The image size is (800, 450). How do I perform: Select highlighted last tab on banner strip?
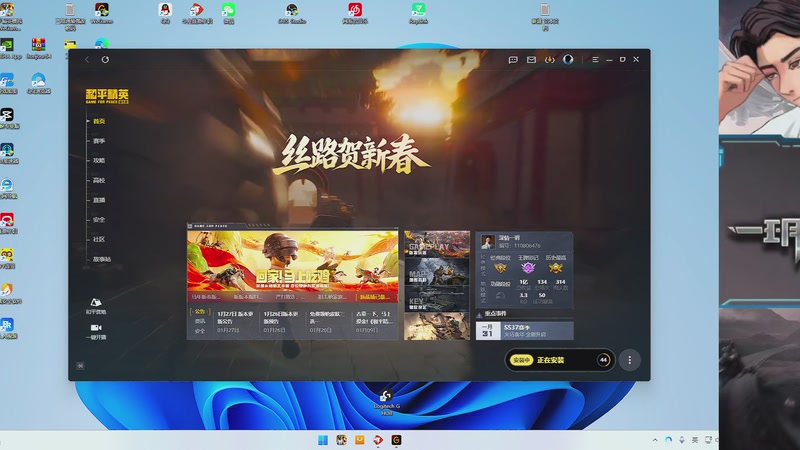click(x=375, y=297)
